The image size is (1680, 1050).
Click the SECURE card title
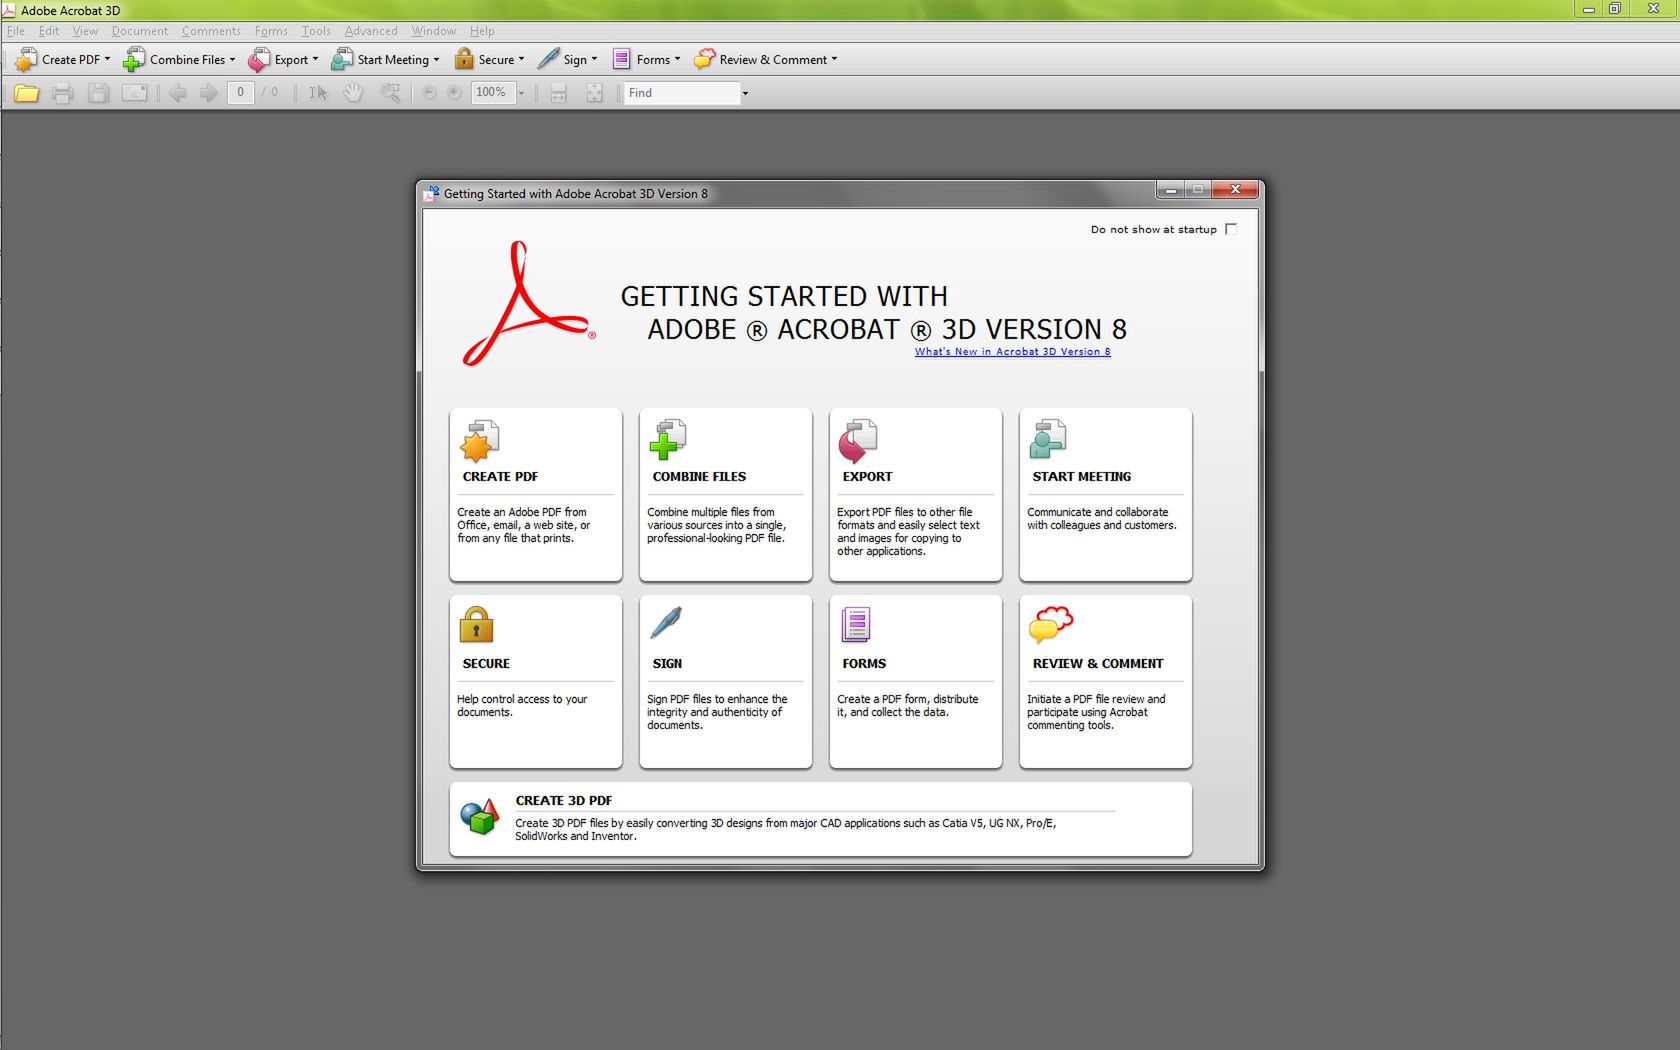tap(486, 664)
